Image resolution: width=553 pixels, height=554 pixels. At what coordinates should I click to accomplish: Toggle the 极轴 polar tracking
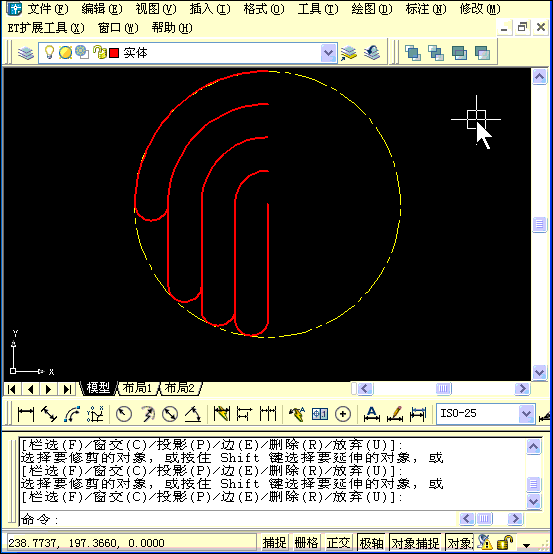coord(371,543)
